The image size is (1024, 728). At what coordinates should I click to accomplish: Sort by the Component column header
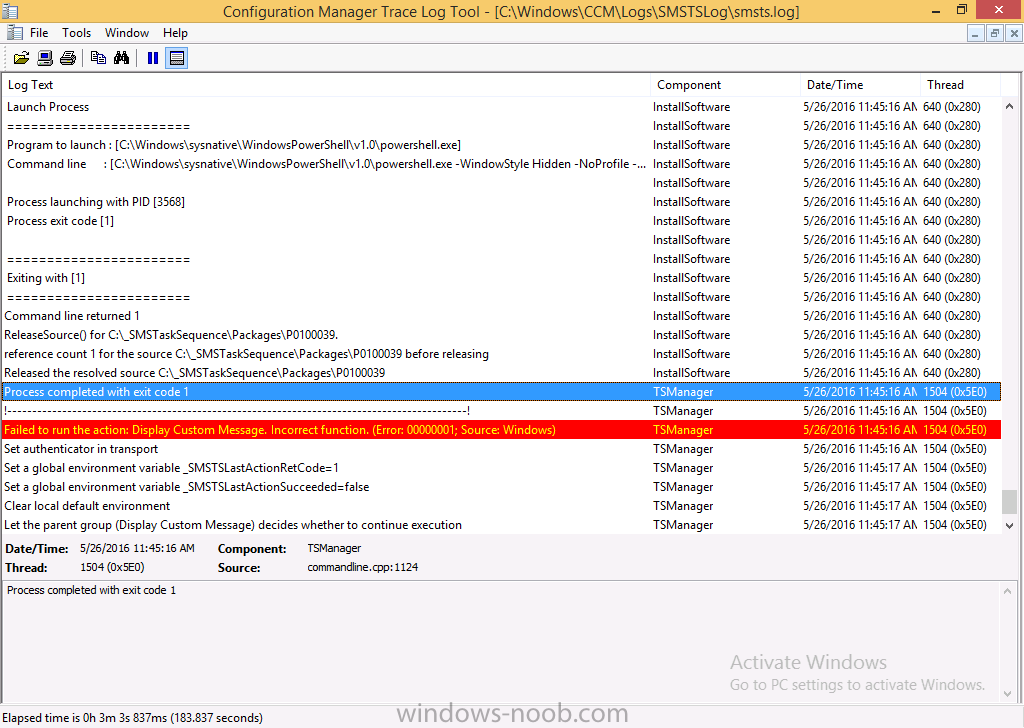point(726,85)
